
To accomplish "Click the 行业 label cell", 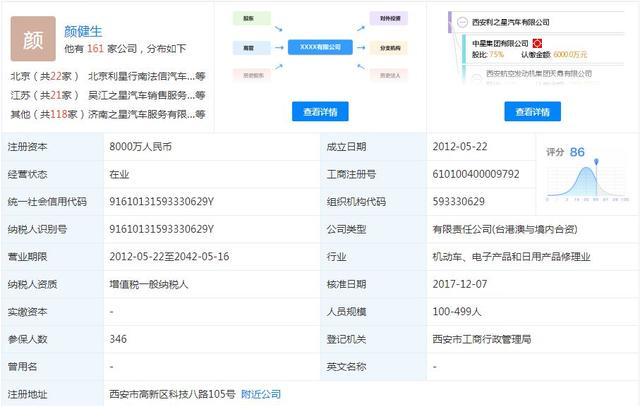I will [373, 257].
